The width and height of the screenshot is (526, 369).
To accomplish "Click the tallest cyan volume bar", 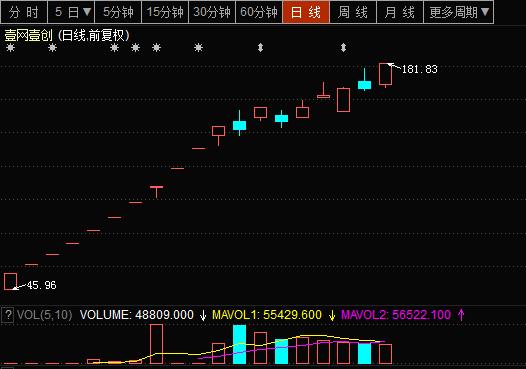I will 240,344.
